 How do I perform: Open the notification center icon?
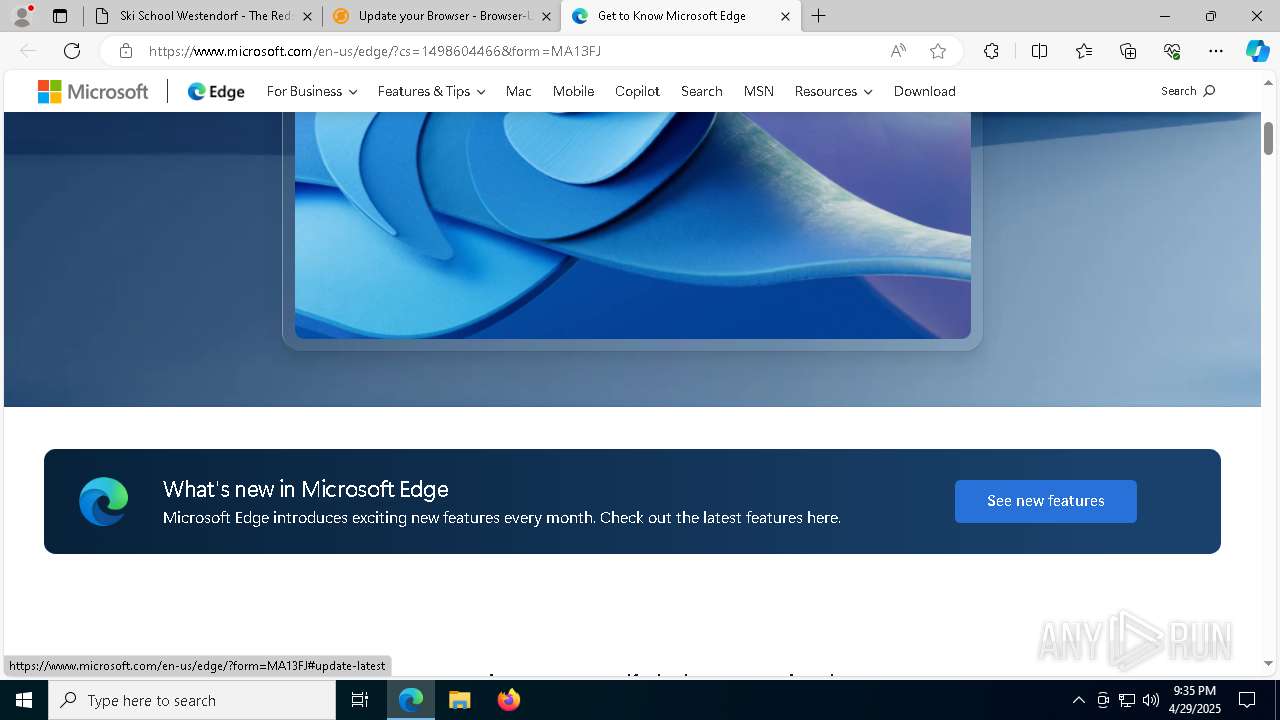click(x=1247, y=700)
